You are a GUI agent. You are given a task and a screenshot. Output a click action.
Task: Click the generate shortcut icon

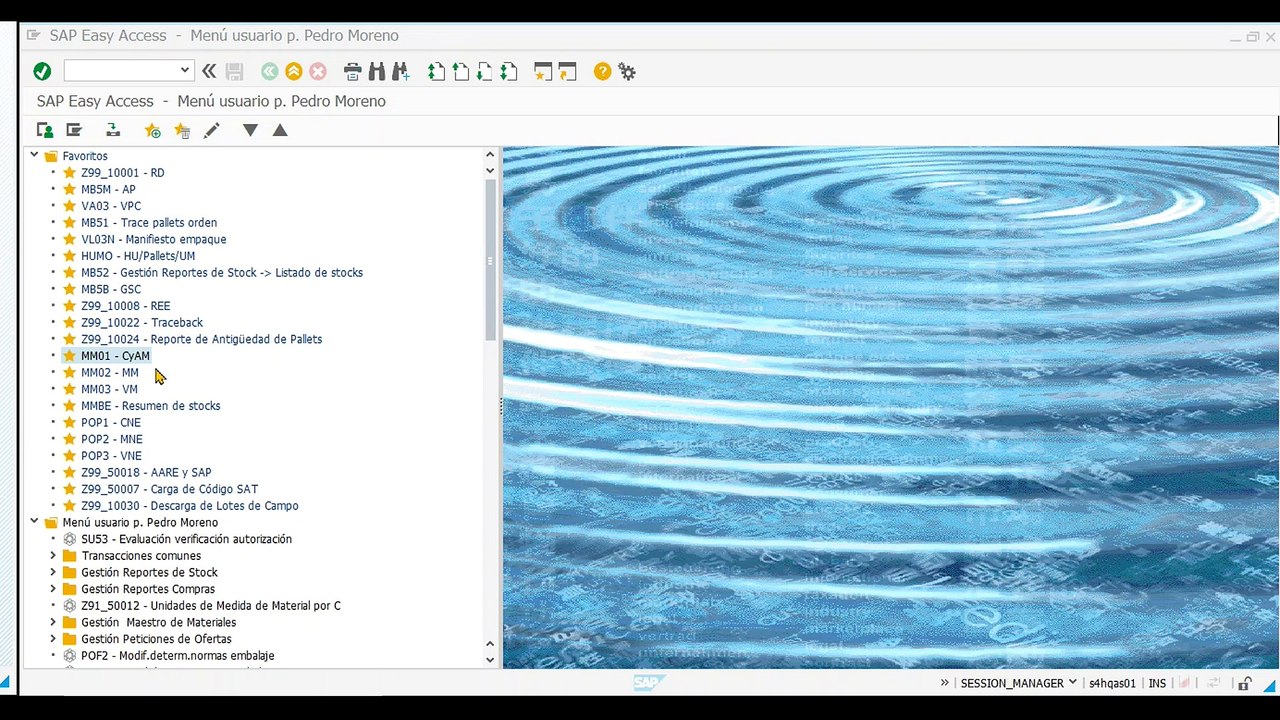click(567, 71)
